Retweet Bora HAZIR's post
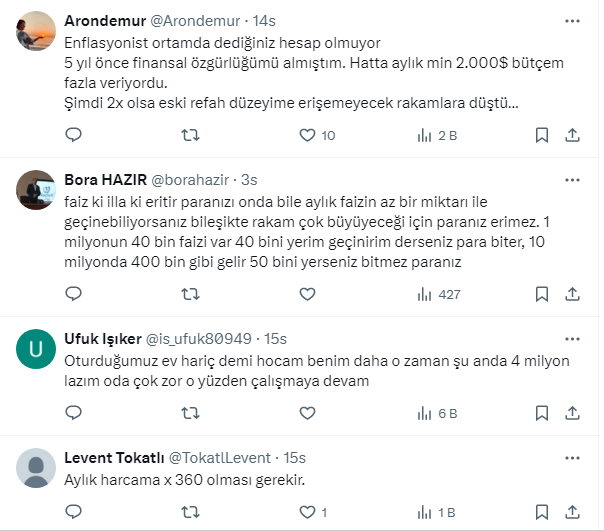Screen dimensions: 604x531 pos(189,294)
